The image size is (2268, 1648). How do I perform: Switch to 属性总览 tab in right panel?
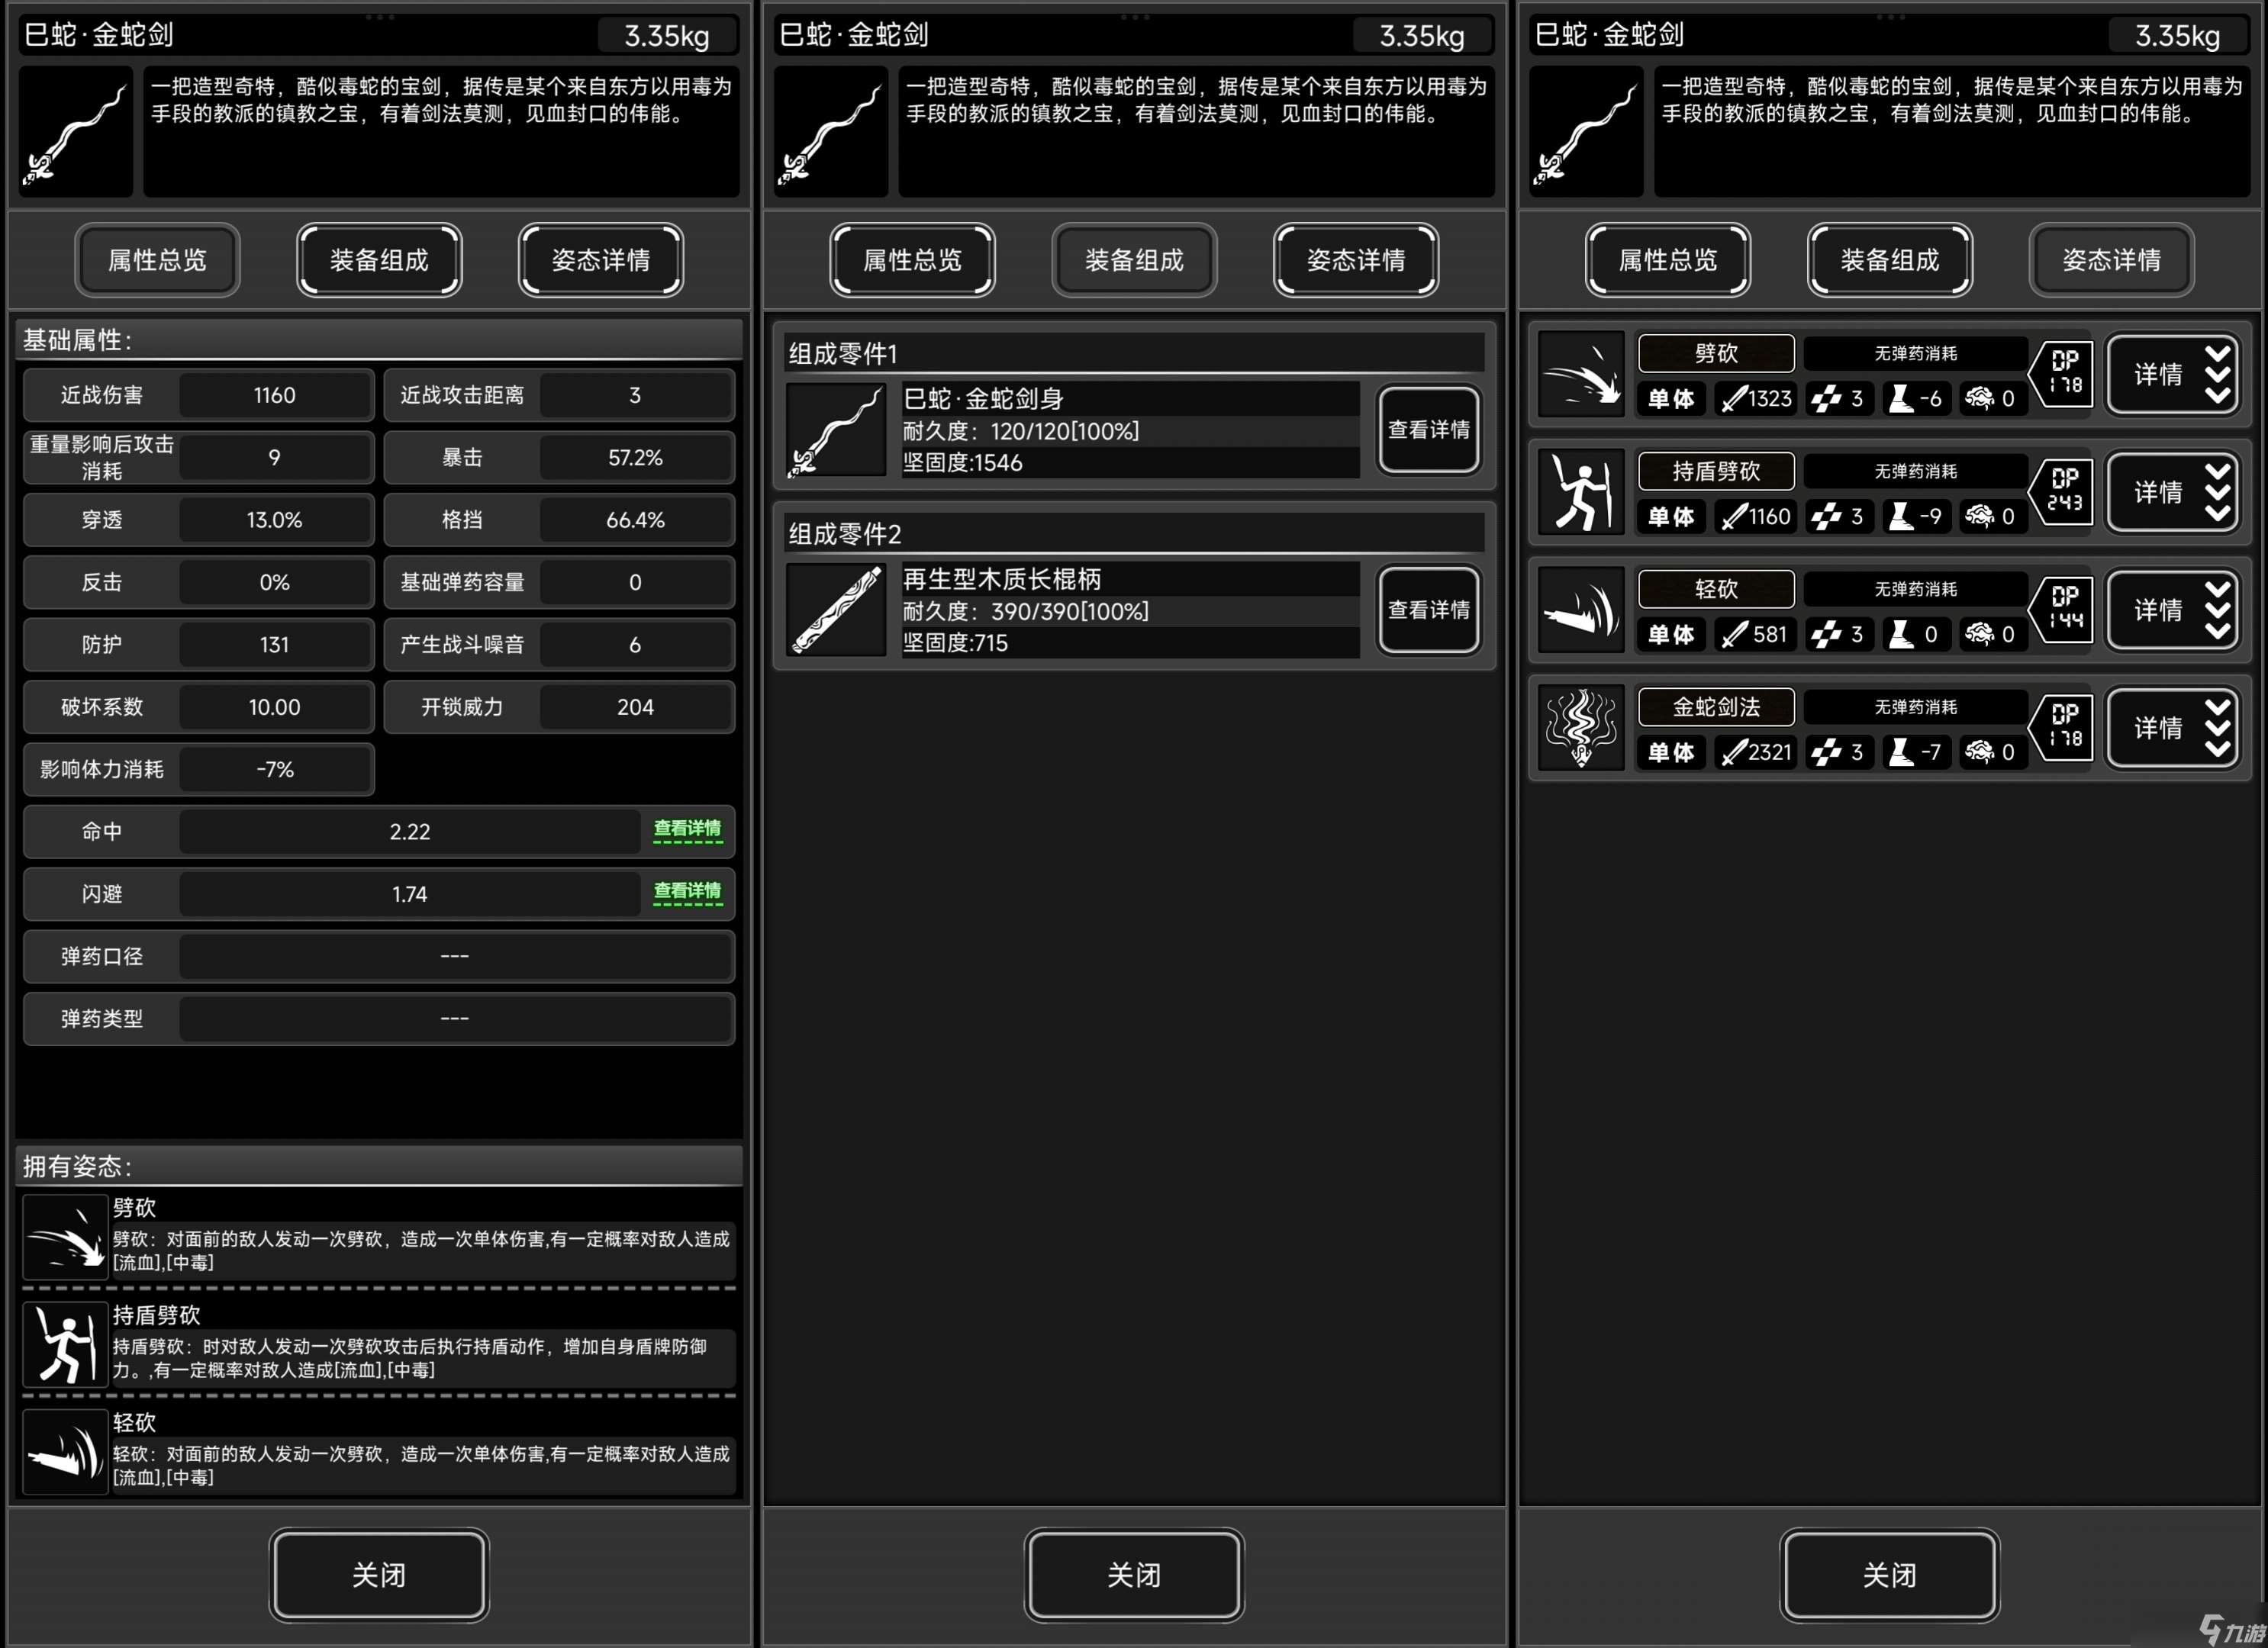pyautogui.click(x=1668, y=260)
